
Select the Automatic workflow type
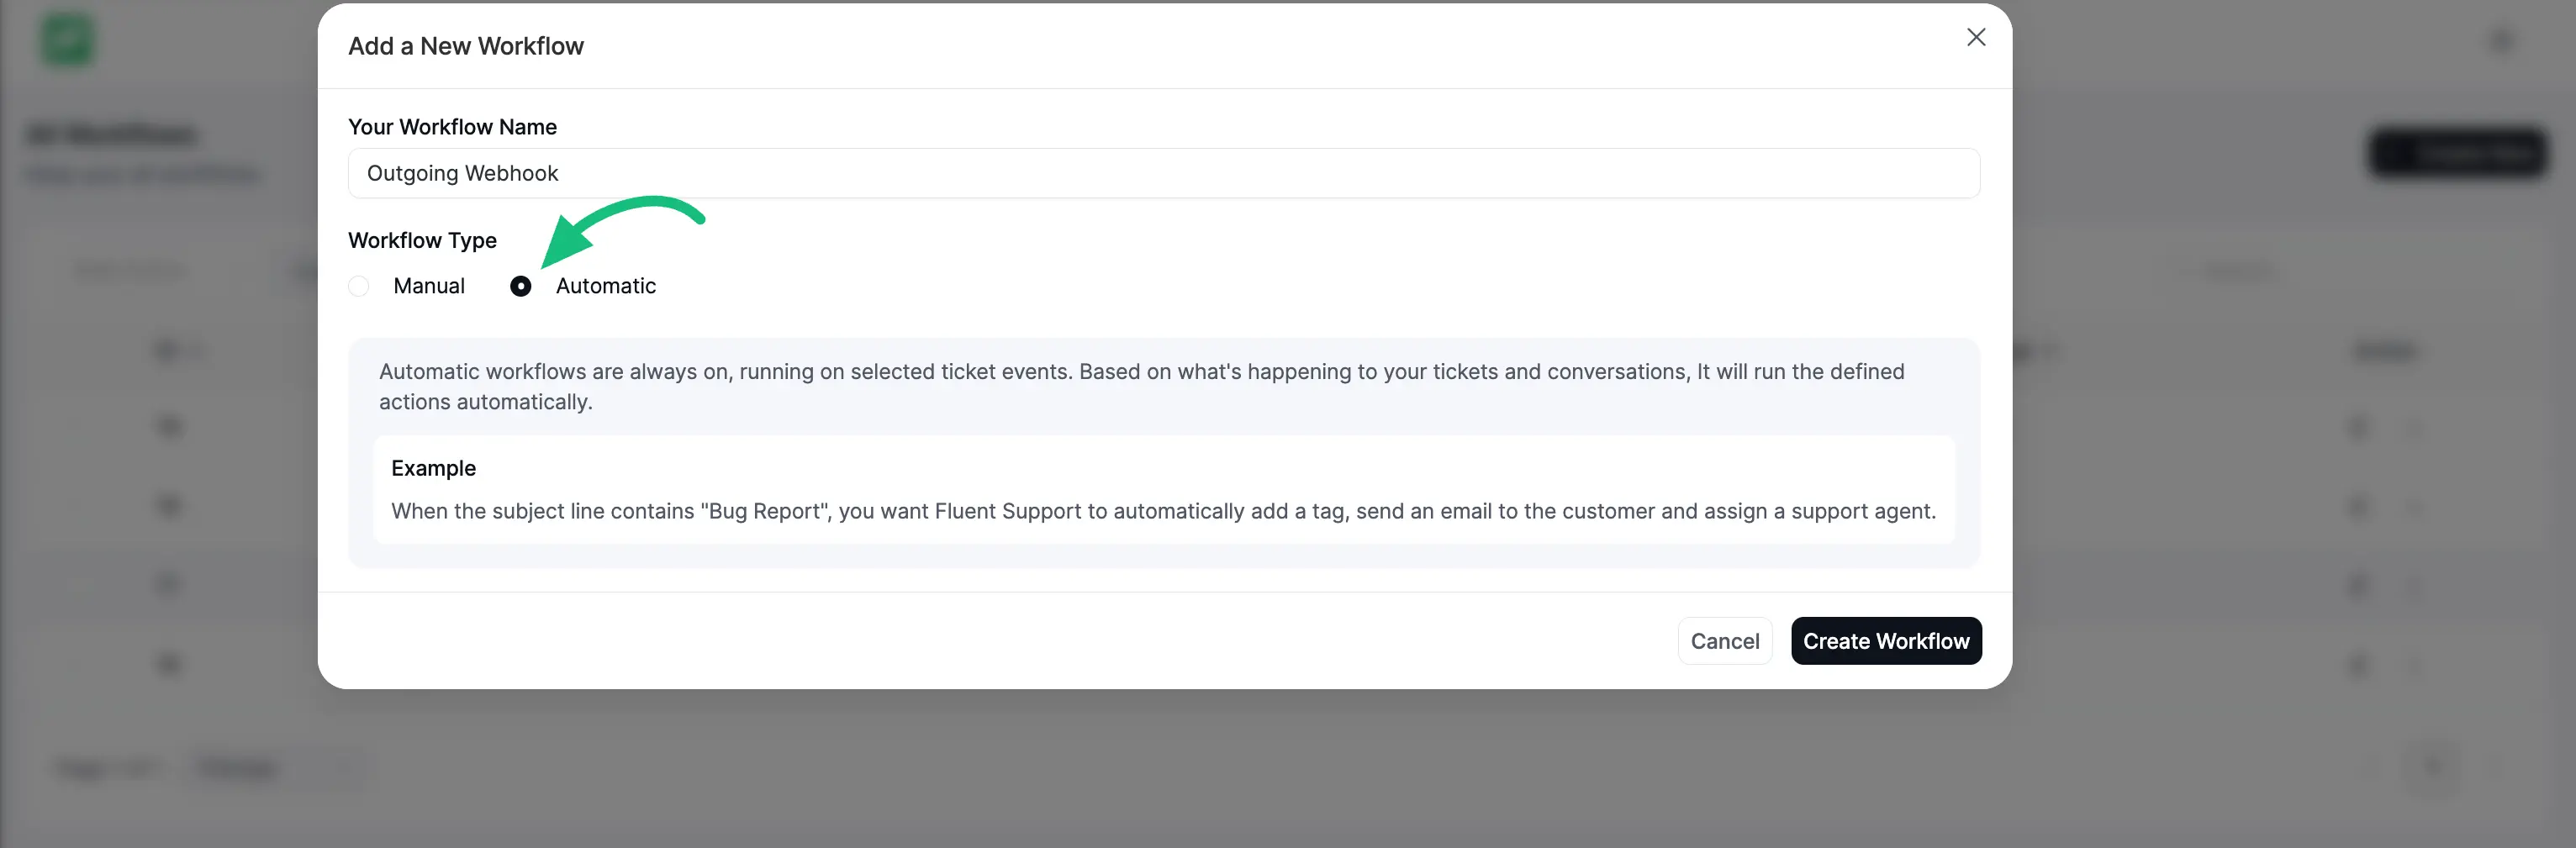tap(520, 286)
